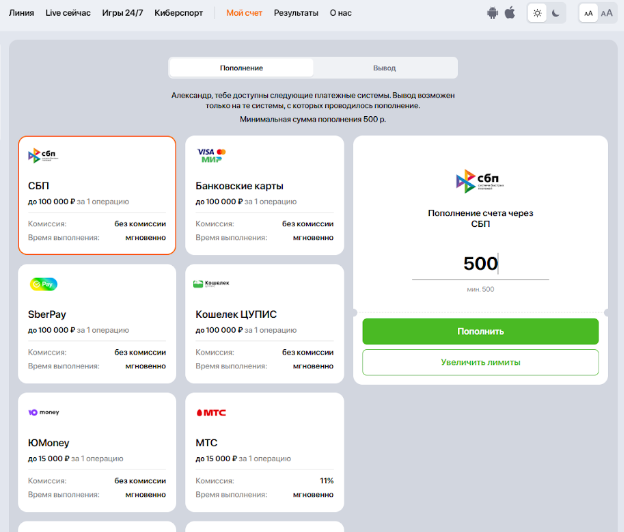
Task: Choose the ЮMoney payment method
Action: pyautogui.click(x=97, y=452)
